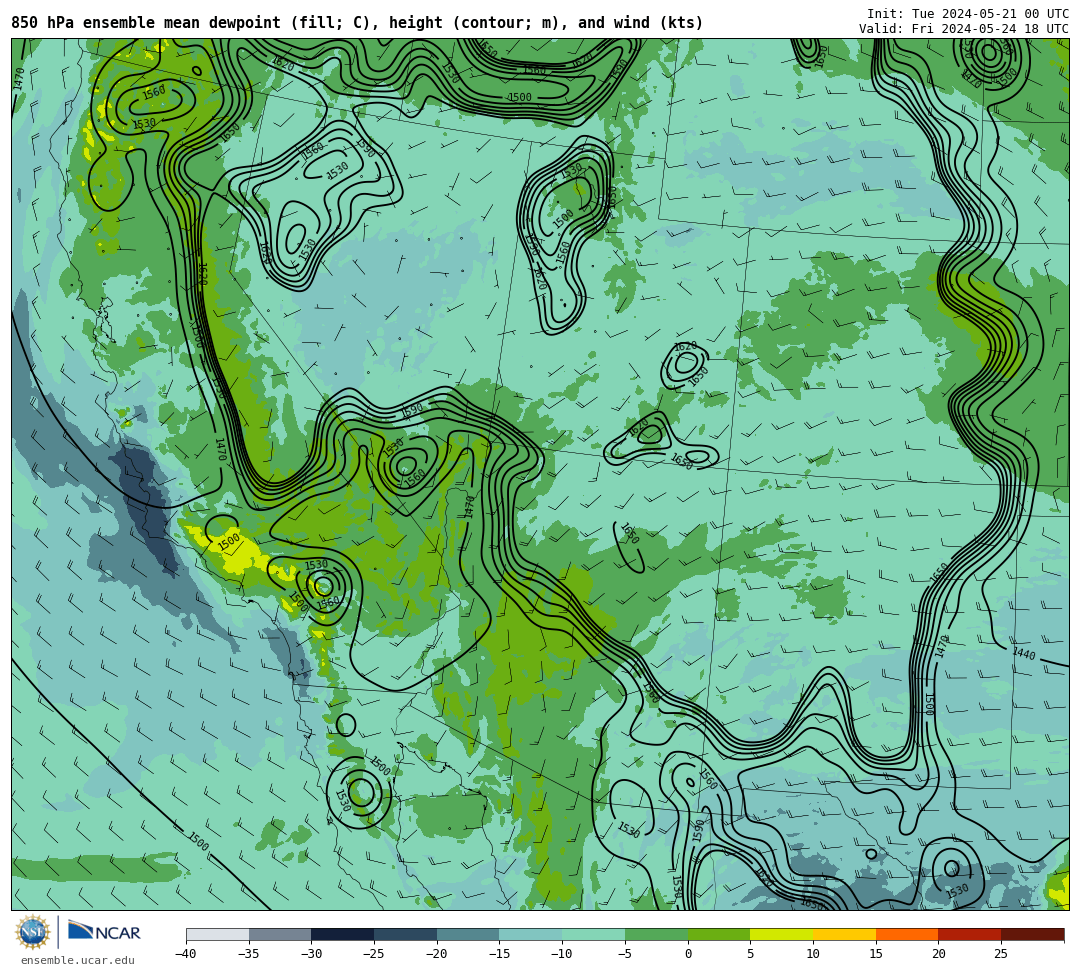This screenshot has height=973, width=1080.
Task: Click the 15 colorbar tick label
Action: pos(875,954)
